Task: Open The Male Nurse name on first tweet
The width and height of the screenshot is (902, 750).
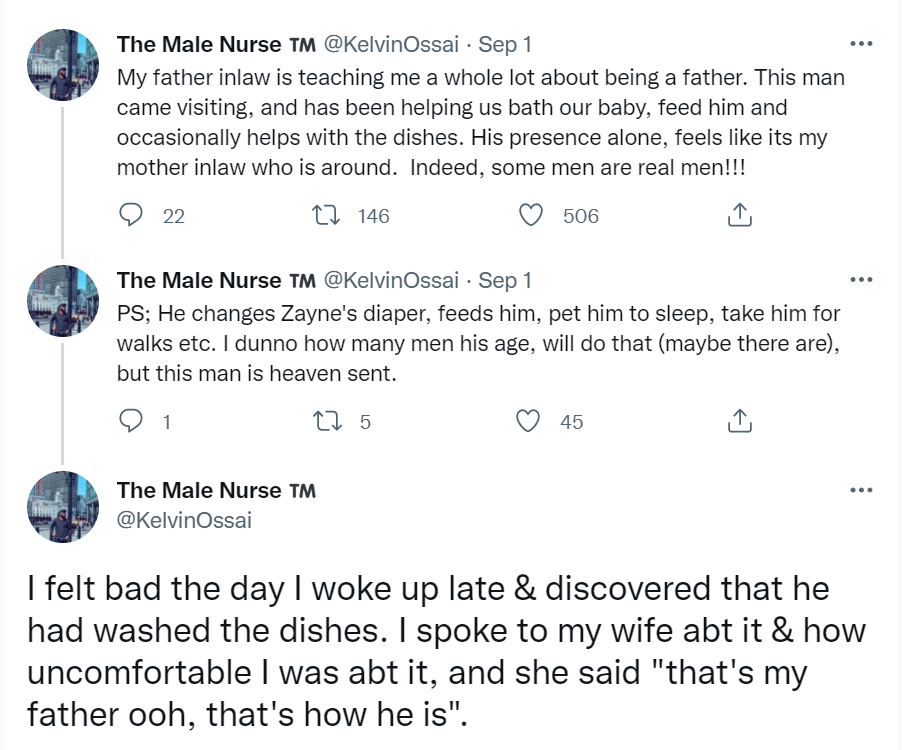Action: pos(199,44)
